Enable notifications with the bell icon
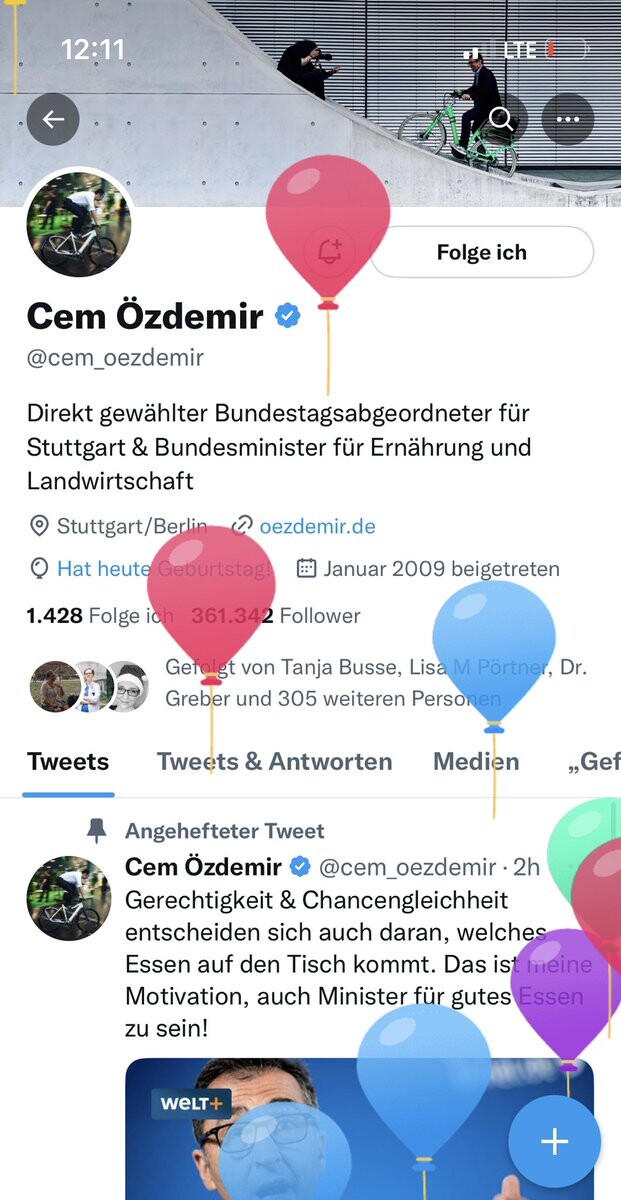The width and height of the screenshot is (621, 1200). tap(330, 252)
